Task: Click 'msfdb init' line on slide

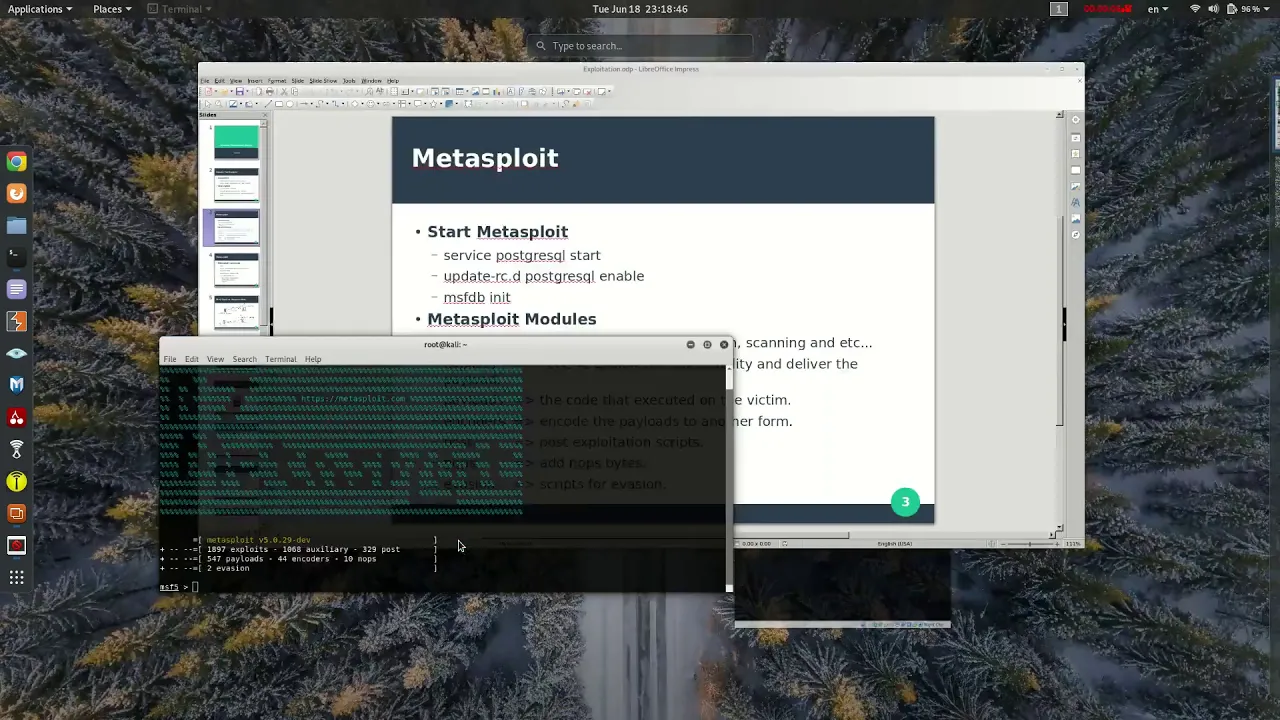Action: click(477, 297)
